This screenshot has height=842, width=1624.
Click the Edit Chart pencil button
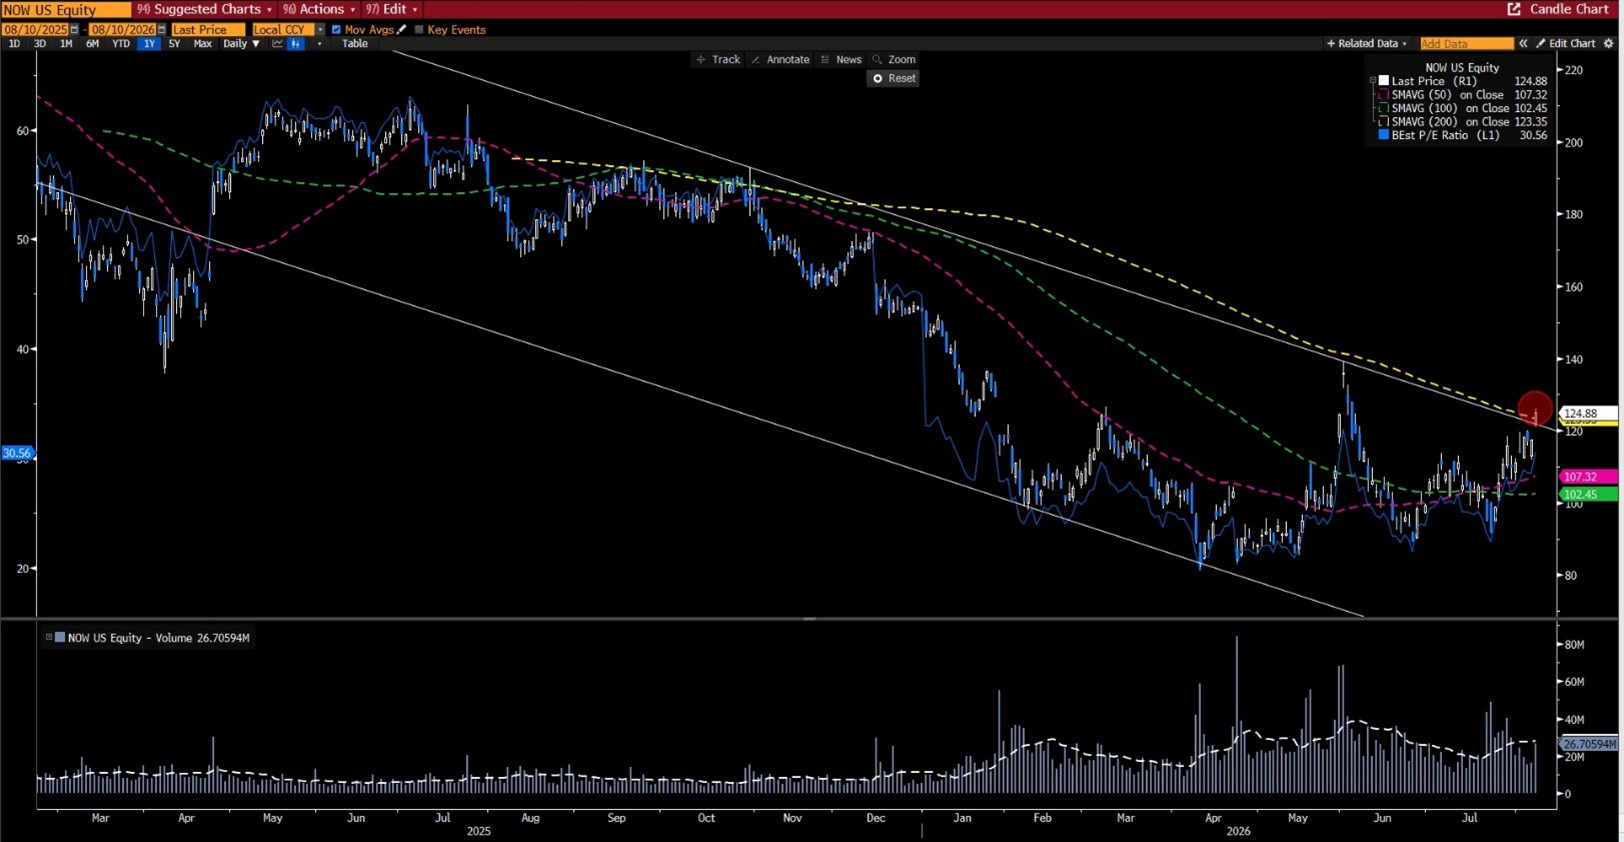point(1566,44)
